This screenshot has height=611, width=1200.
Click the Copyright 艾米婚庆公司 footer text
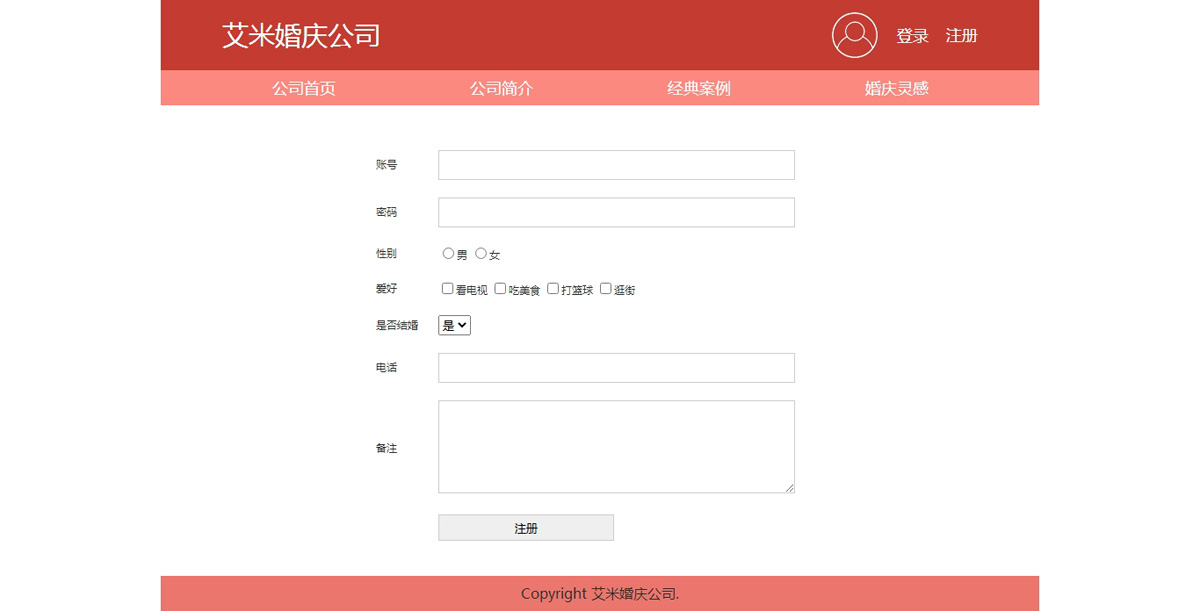pos(600,594)
